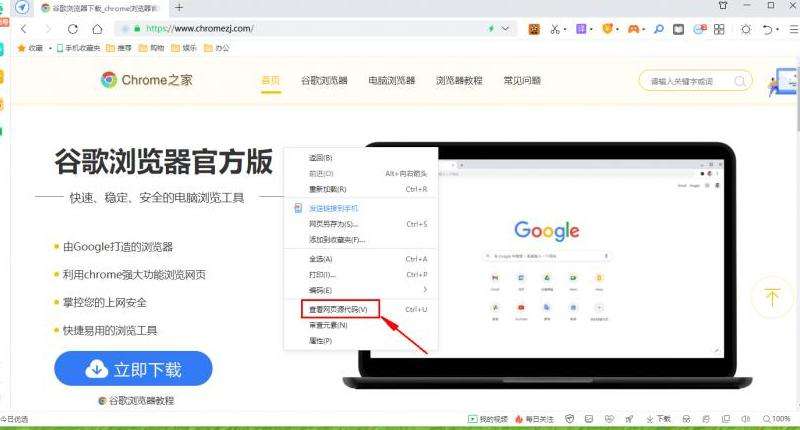
Task: Click the sun brightness mode icon
Action: point(746,29)
